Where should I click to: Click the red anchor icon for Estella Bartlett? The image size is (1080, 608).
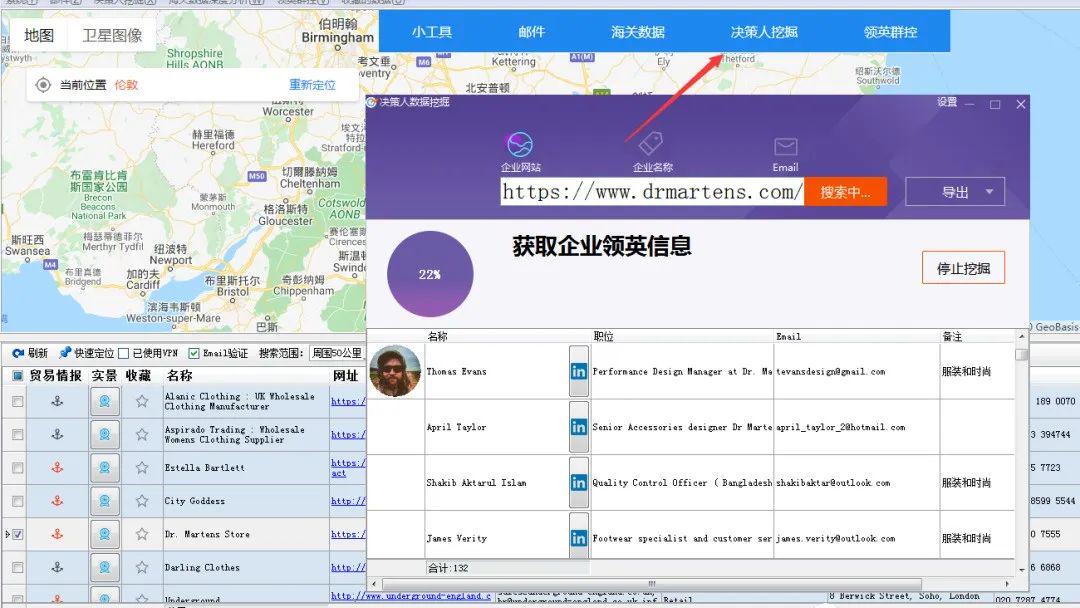[57, 468]
